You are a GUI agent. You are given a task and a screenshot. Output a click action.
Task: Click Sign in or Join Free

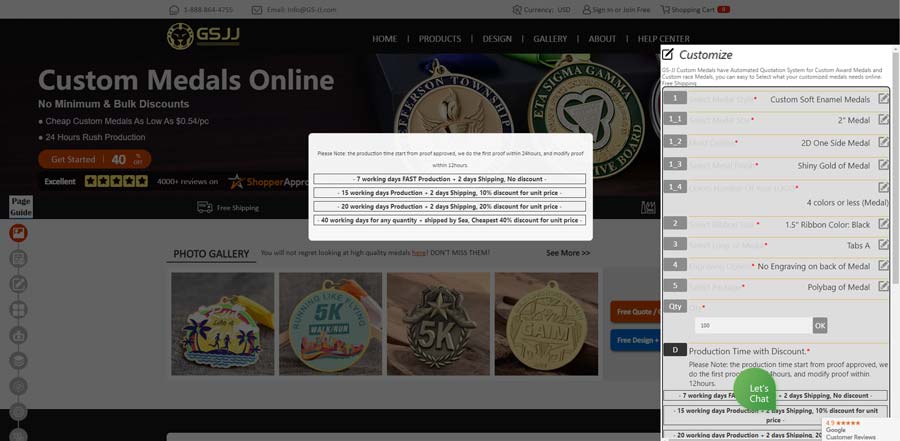coord(621,10)
